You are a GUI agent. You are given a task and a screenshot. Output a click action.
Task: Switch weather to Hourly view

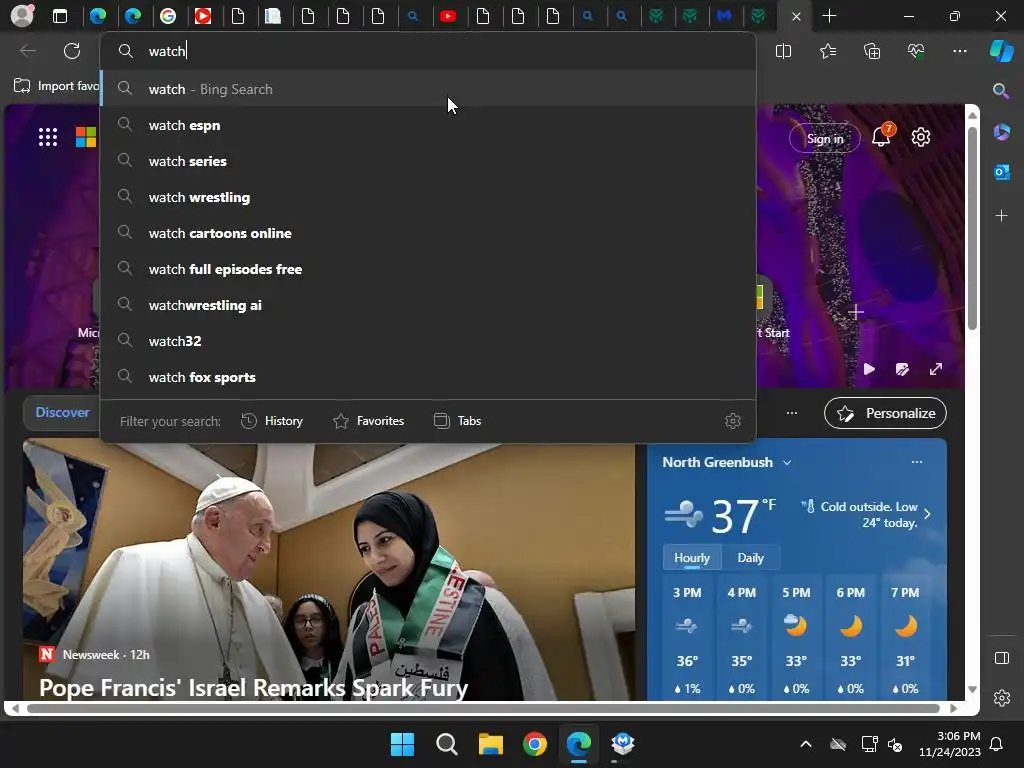tap(692, 558)
